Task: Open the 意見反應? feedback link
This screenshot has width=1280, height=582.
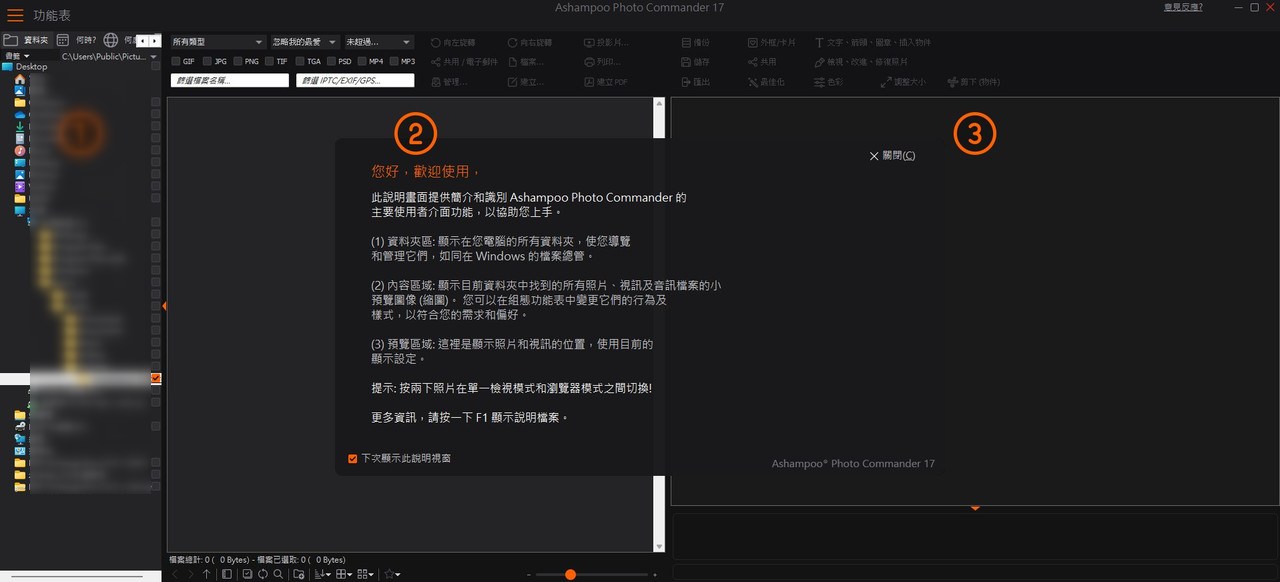Action: tap(1183, 7)
